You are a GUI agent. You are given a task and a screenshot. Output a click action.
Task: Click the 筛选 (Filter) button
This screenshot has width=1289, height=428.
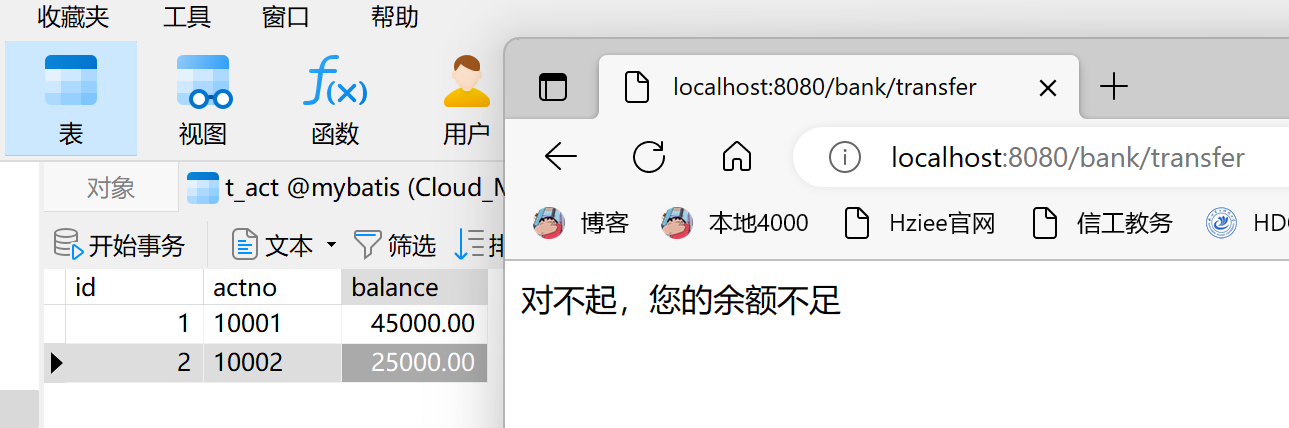click(396, 244)
